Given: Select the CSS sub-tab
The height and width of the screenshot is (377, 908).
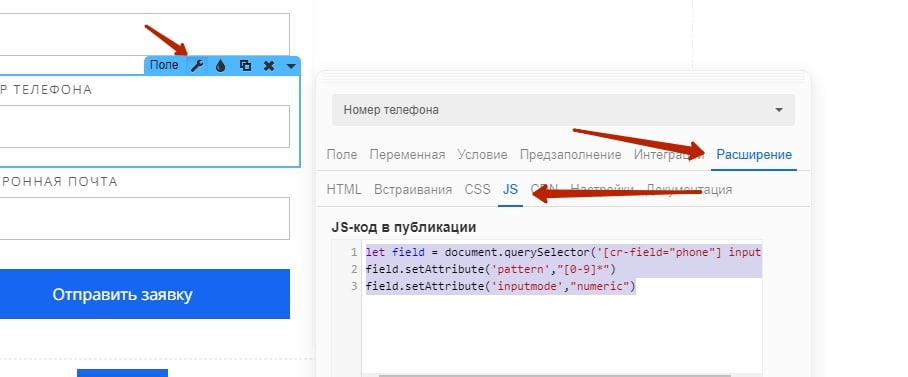Looking at the screenshot, I should 477,189.
